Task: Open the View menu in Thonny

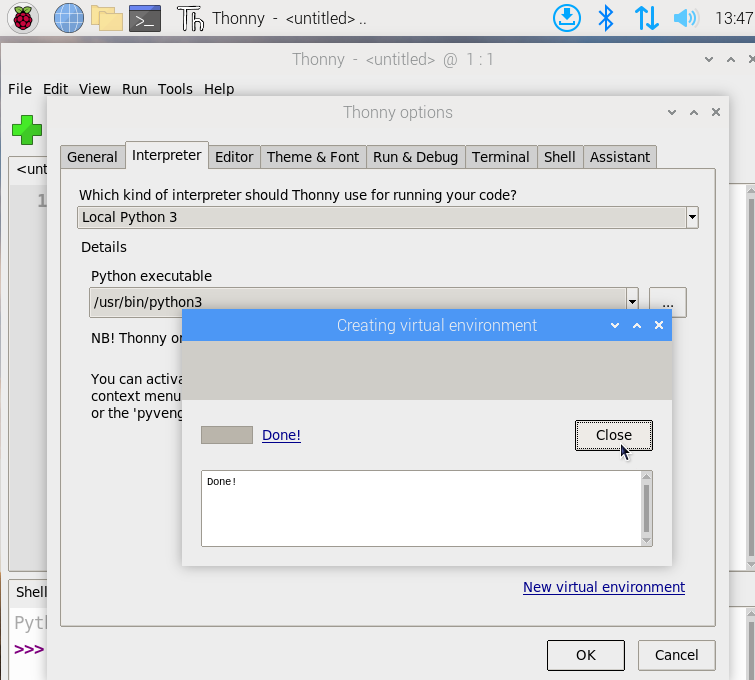Action: 94,89
